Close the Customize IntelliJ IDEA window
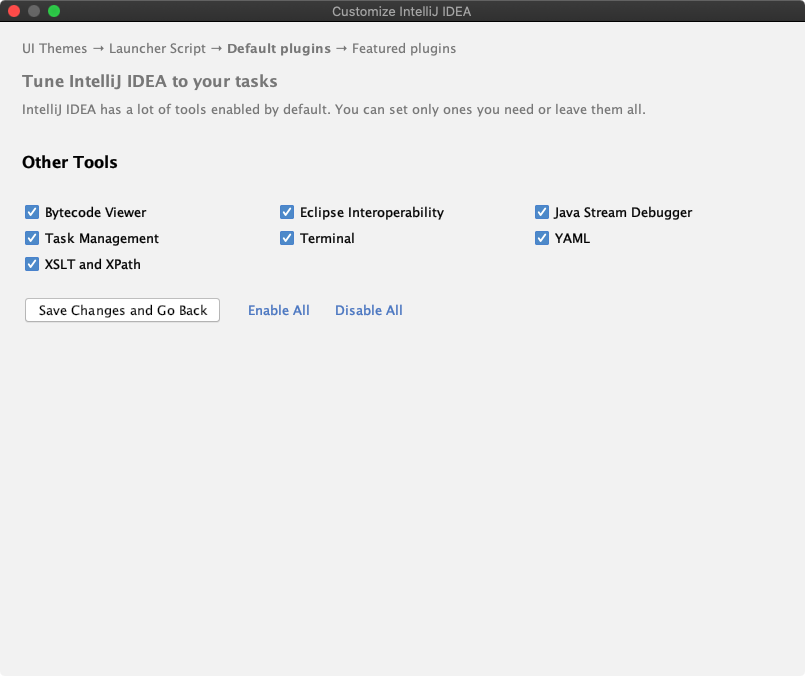The width and height of the screenshot is (805, 676). 14,11
